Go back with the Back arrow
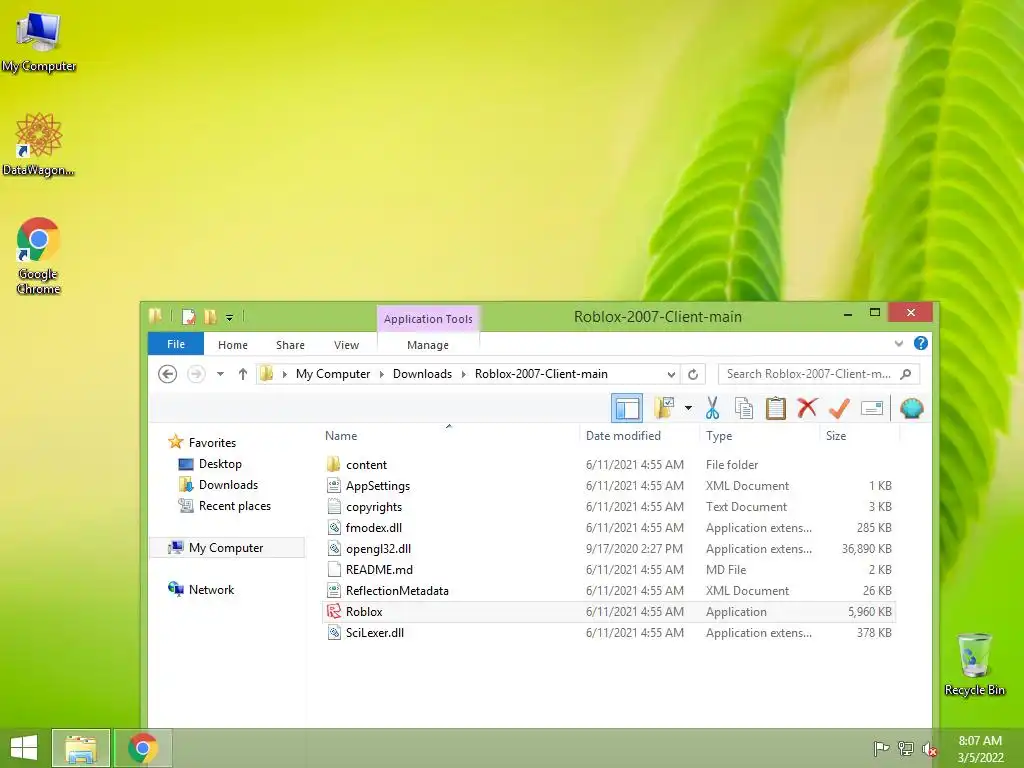Image resolution: width=1024 pixels, height=768 pixels. (168, 374)
